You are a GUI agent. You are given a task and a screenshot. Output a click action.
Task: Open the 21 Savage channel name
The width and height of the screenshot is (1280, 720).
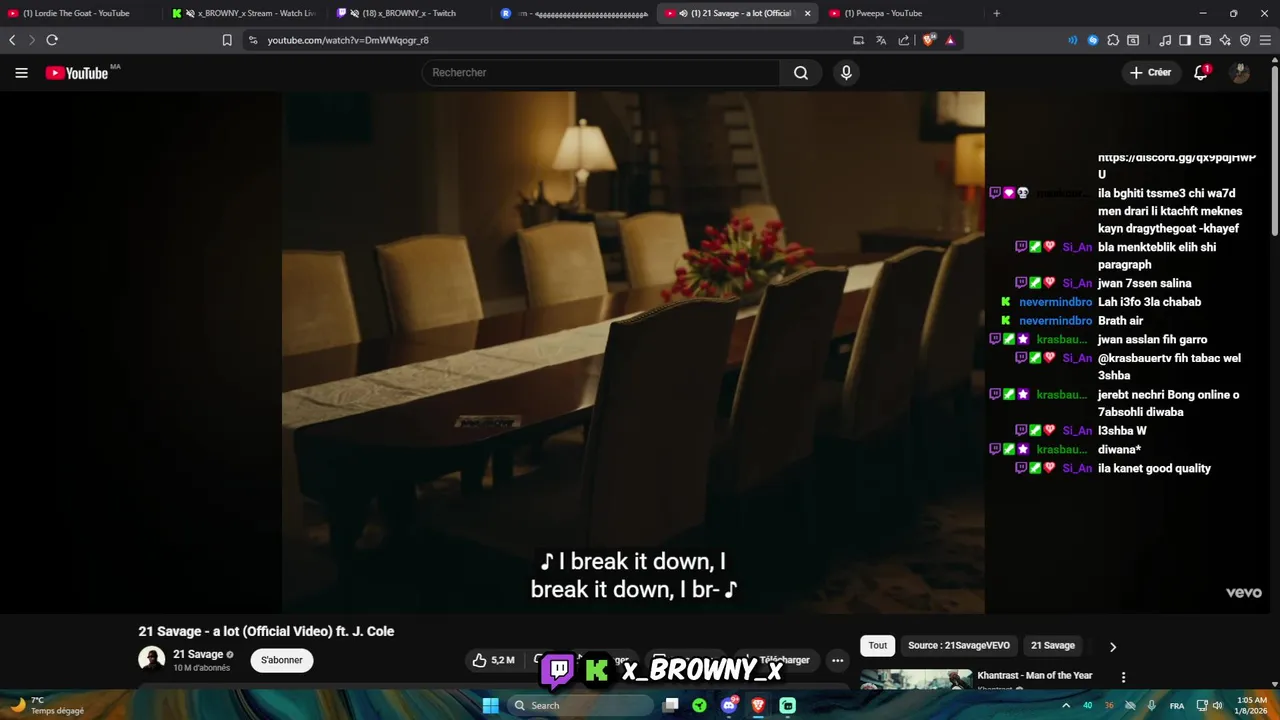click(x=198, y=654)
